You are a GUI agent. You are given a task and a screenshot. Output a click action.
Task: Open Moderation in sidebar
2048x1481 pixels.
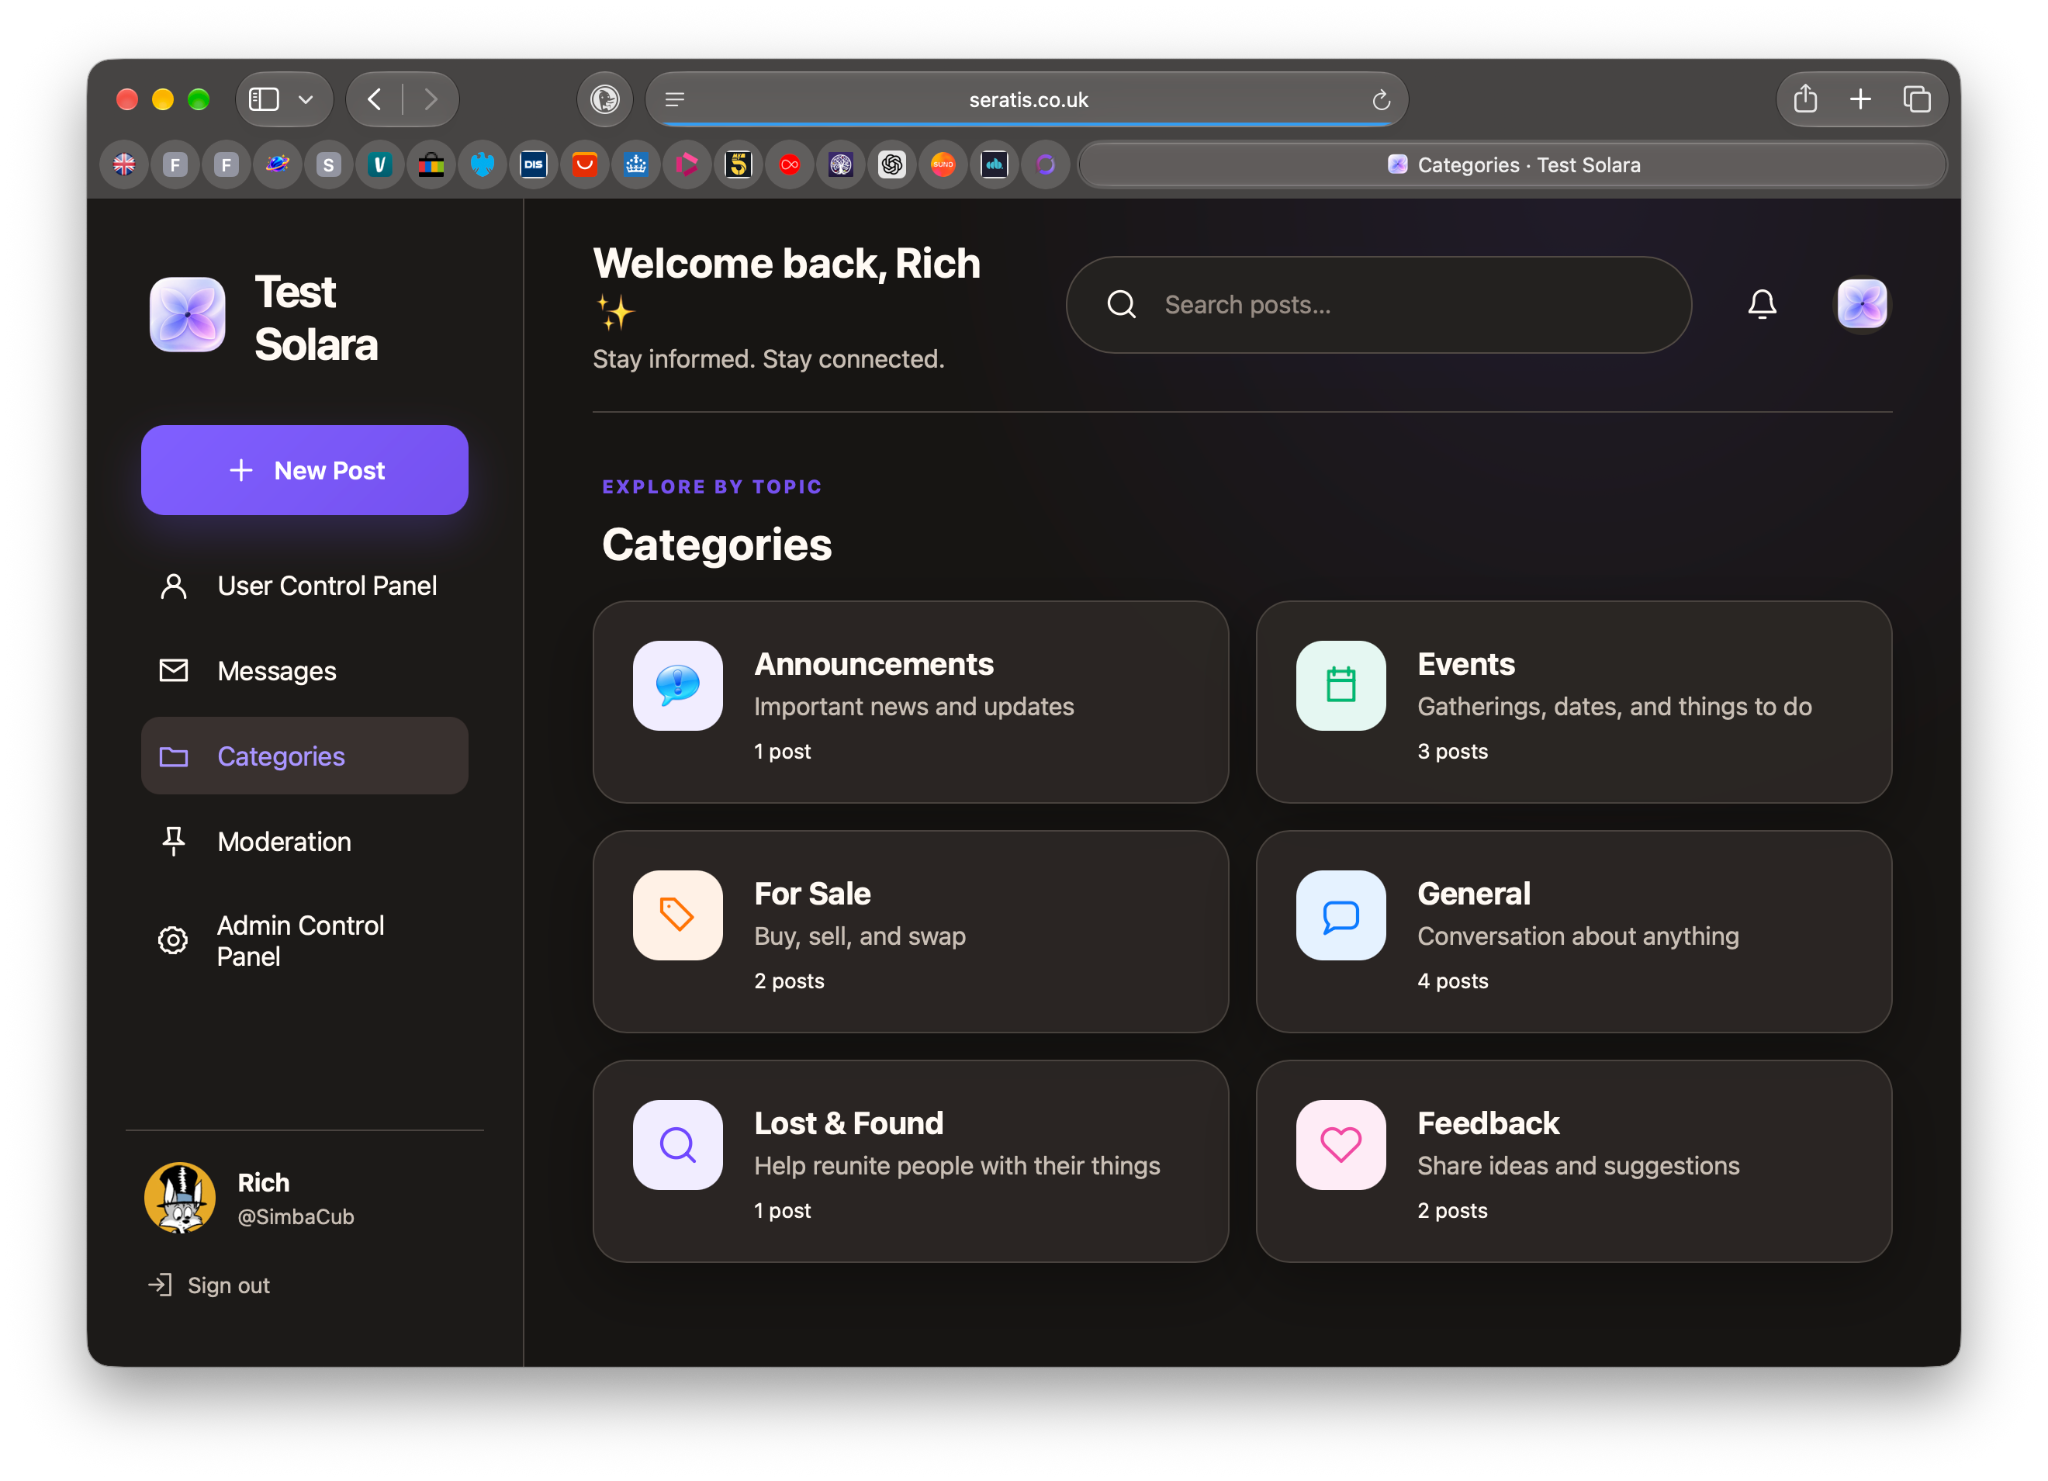tap(305, 842)
